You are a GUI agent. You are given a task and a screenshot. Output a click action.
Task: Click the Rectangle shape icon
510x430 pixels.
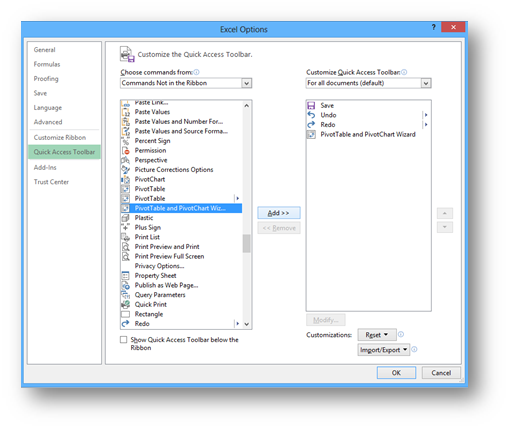(126, 314)
